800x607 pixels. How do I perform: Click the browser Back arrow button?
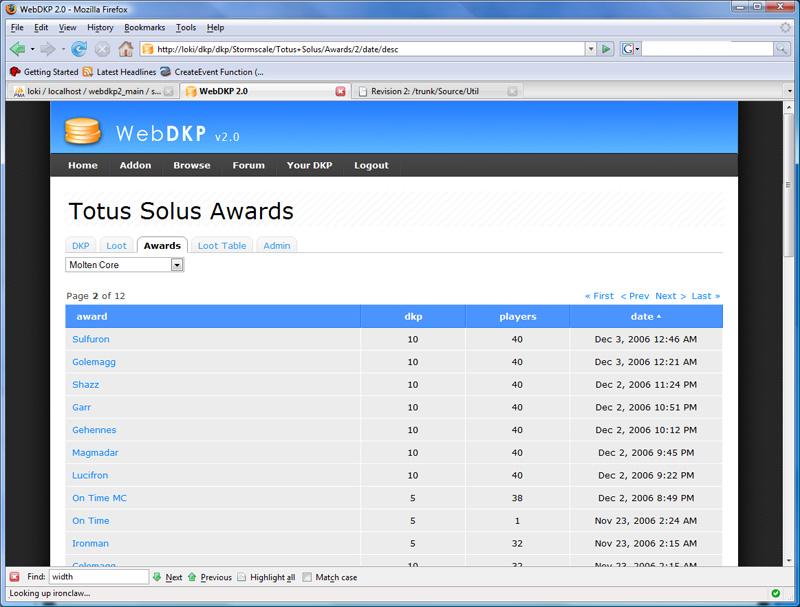pyautogui.click(x=17, y=49)
